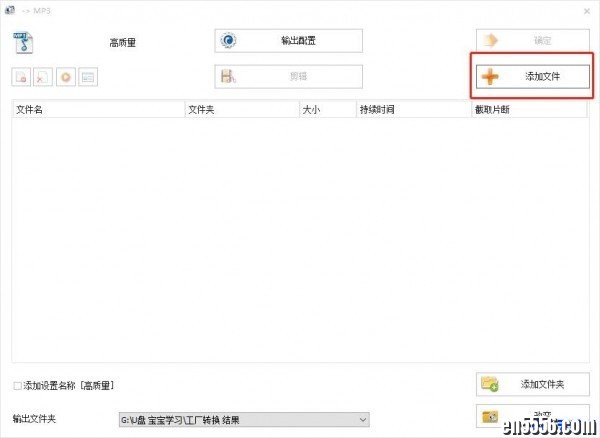Click the app icon in title bar

coord(10,8)
